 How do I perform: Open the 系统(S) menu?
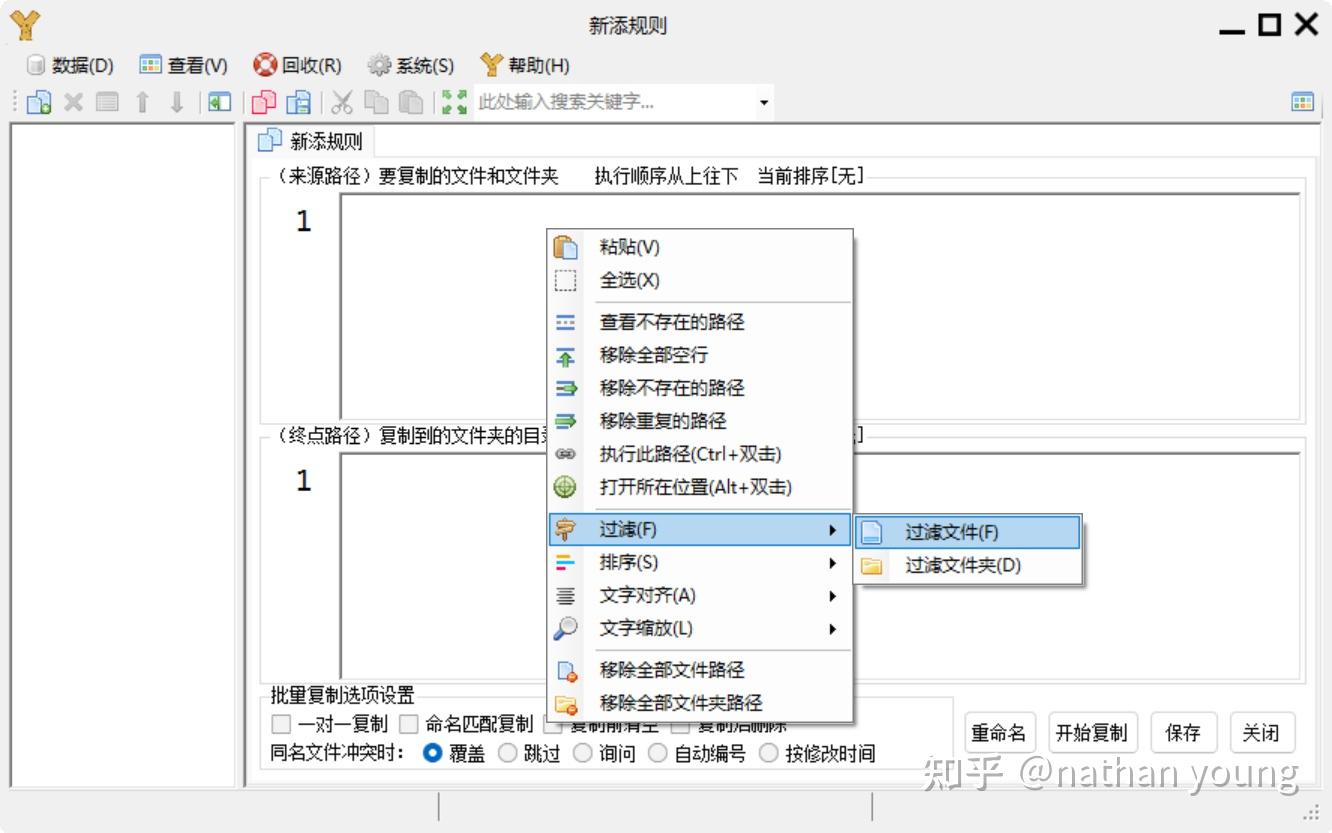[x=411, y=66]
